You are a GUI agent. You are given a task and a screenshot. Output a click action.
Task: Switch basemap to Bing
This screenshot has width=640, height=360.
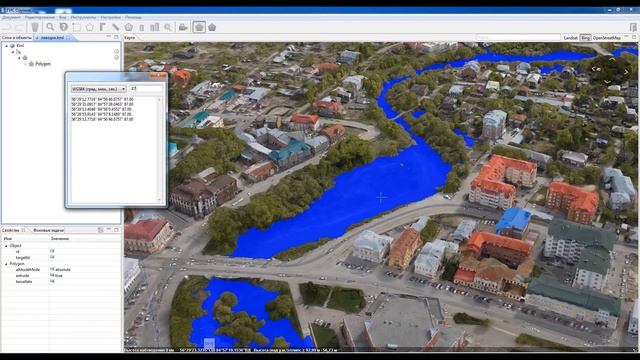tap(585, 38)
